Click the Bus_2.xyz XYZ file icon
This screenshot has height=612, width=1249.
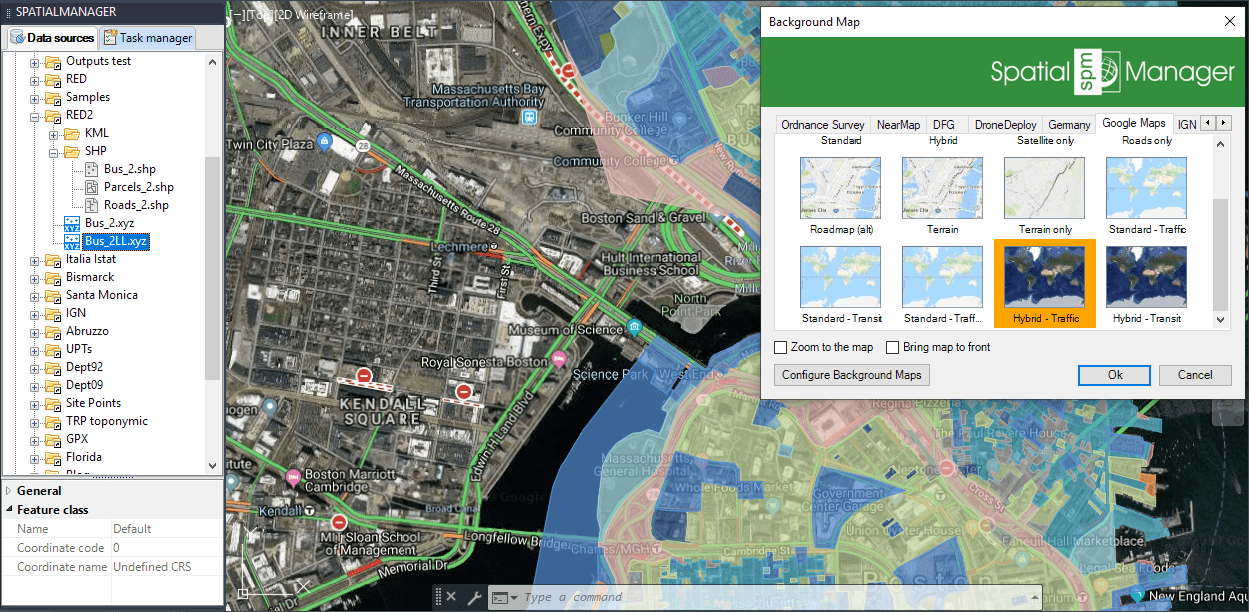[x=72, y=223]
